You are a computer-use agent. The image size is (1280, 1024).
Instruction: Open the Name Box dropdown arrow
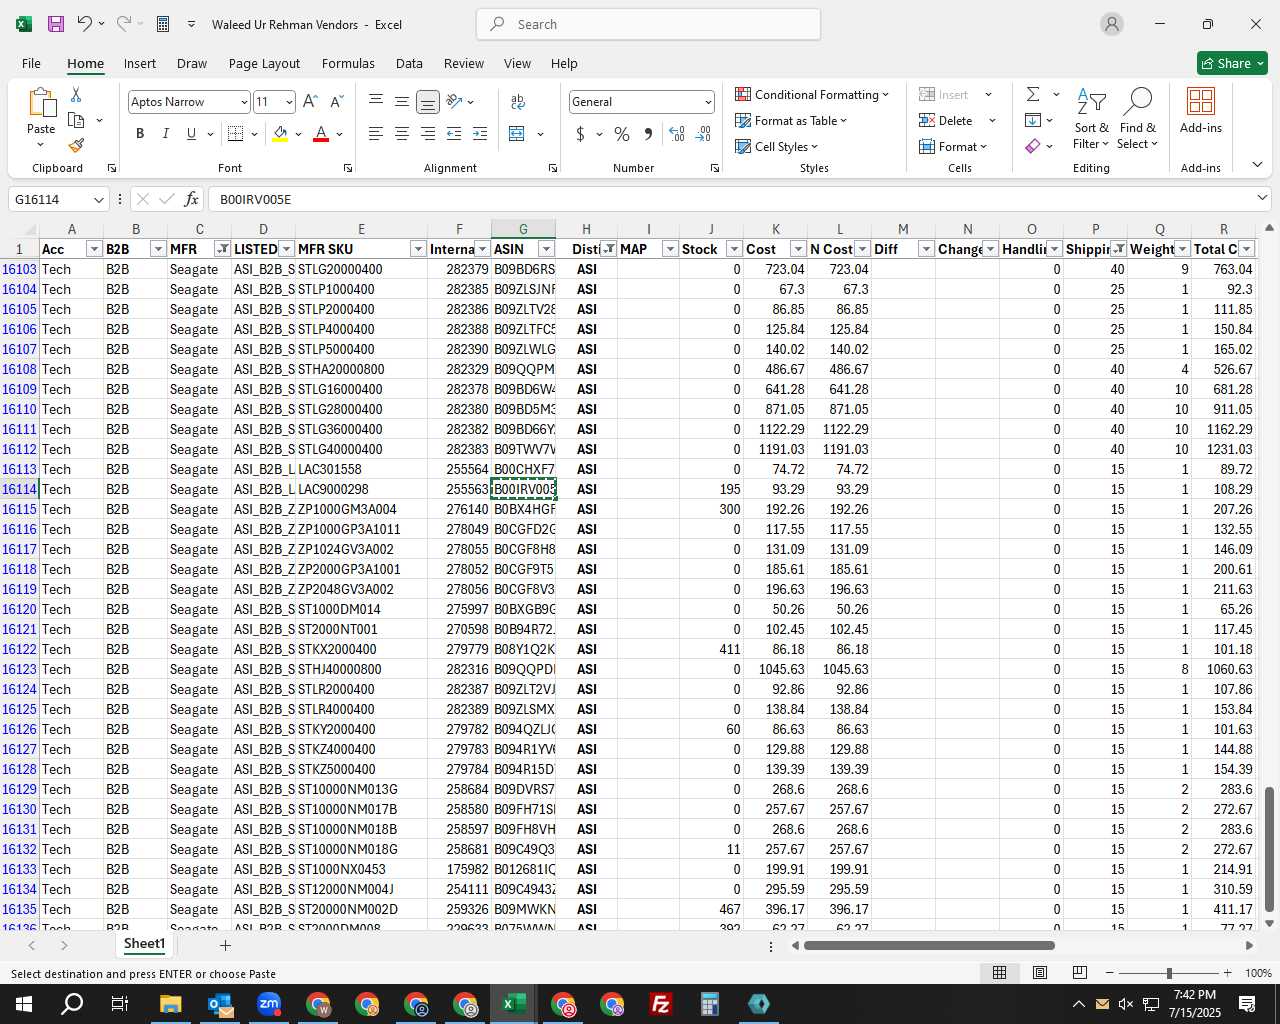click(x=97, y=199)
